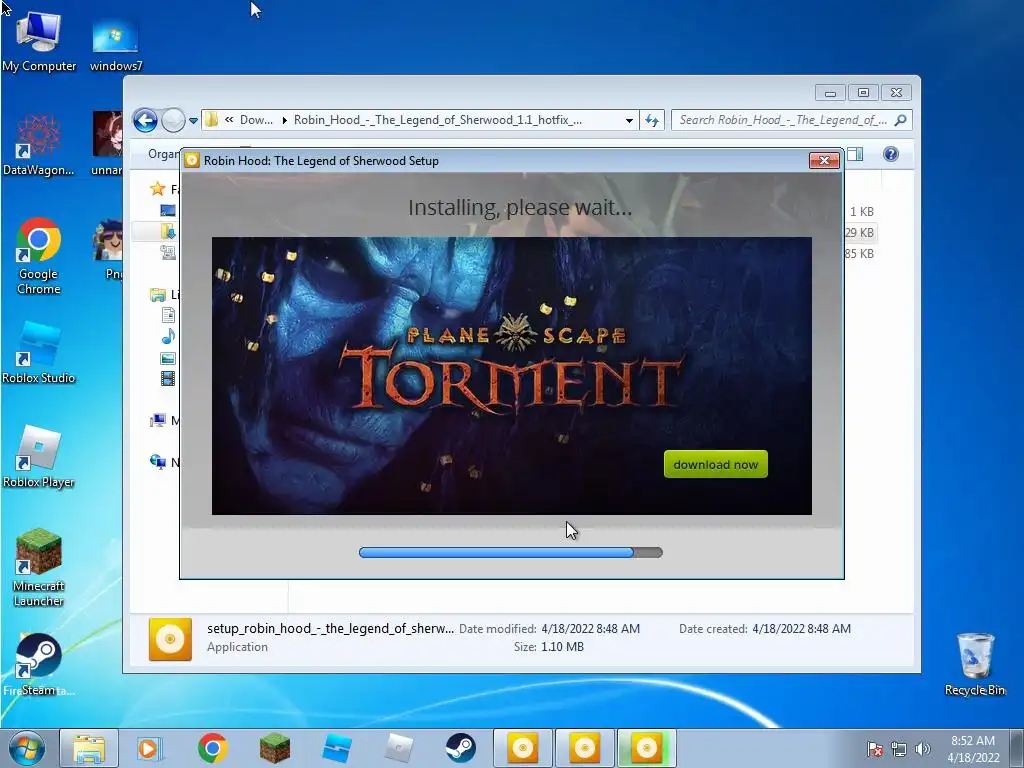The image size is (1024, 768).
Task: Switch to second GOG installer taskbar item
Action: click(584, 748)
